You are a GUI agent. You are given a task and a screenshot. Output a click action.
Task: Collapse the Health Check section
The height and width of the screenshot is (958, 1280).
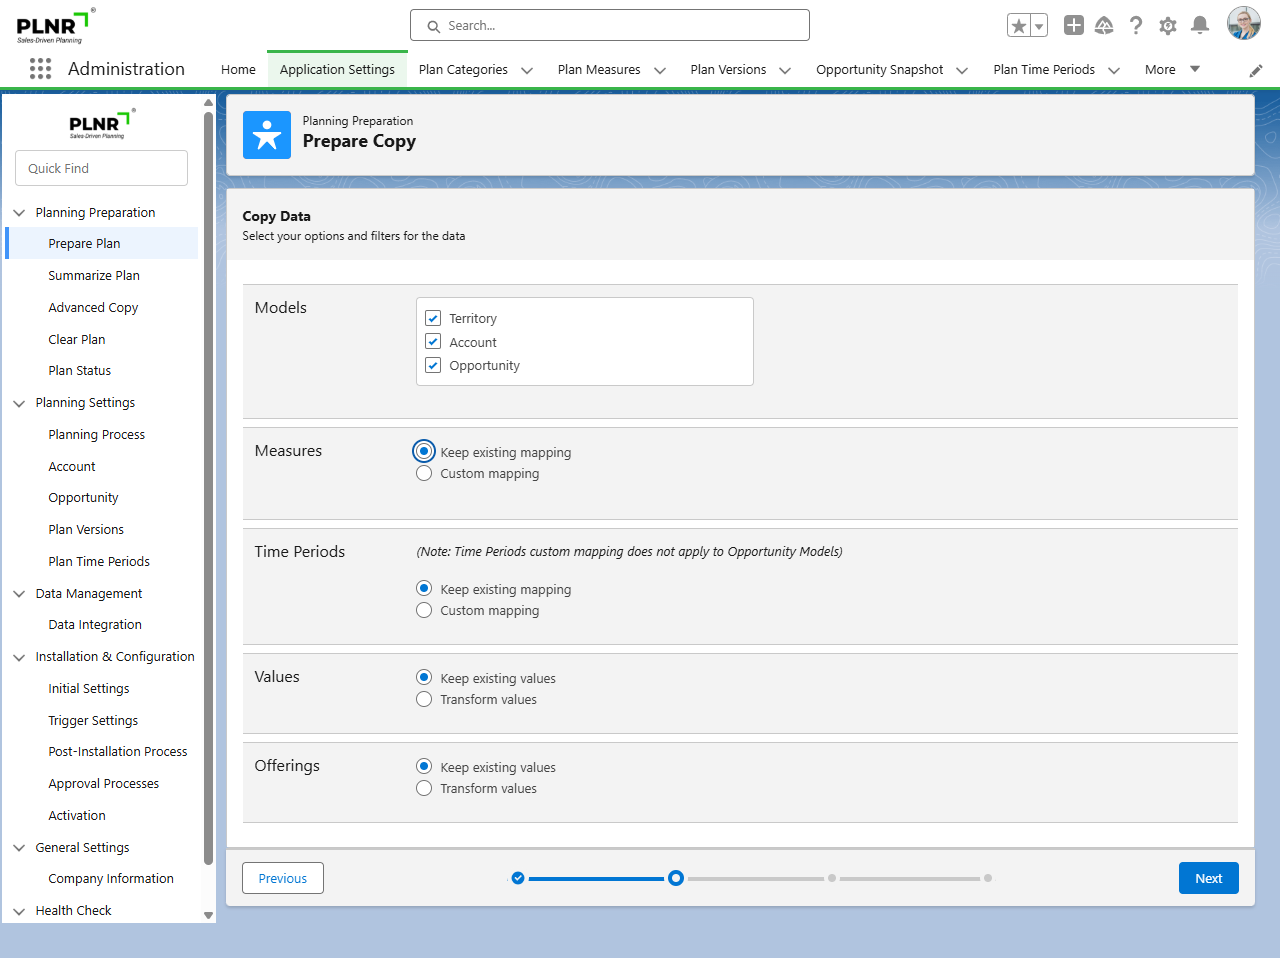[x=19, y=911]
